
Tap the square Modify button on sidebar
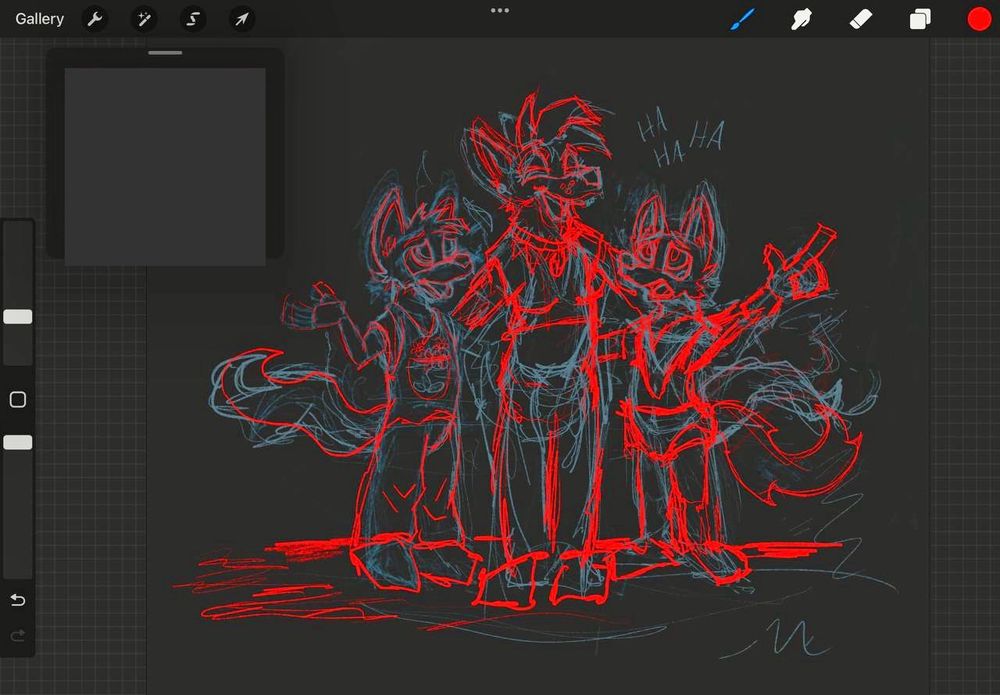click(18, 400)
